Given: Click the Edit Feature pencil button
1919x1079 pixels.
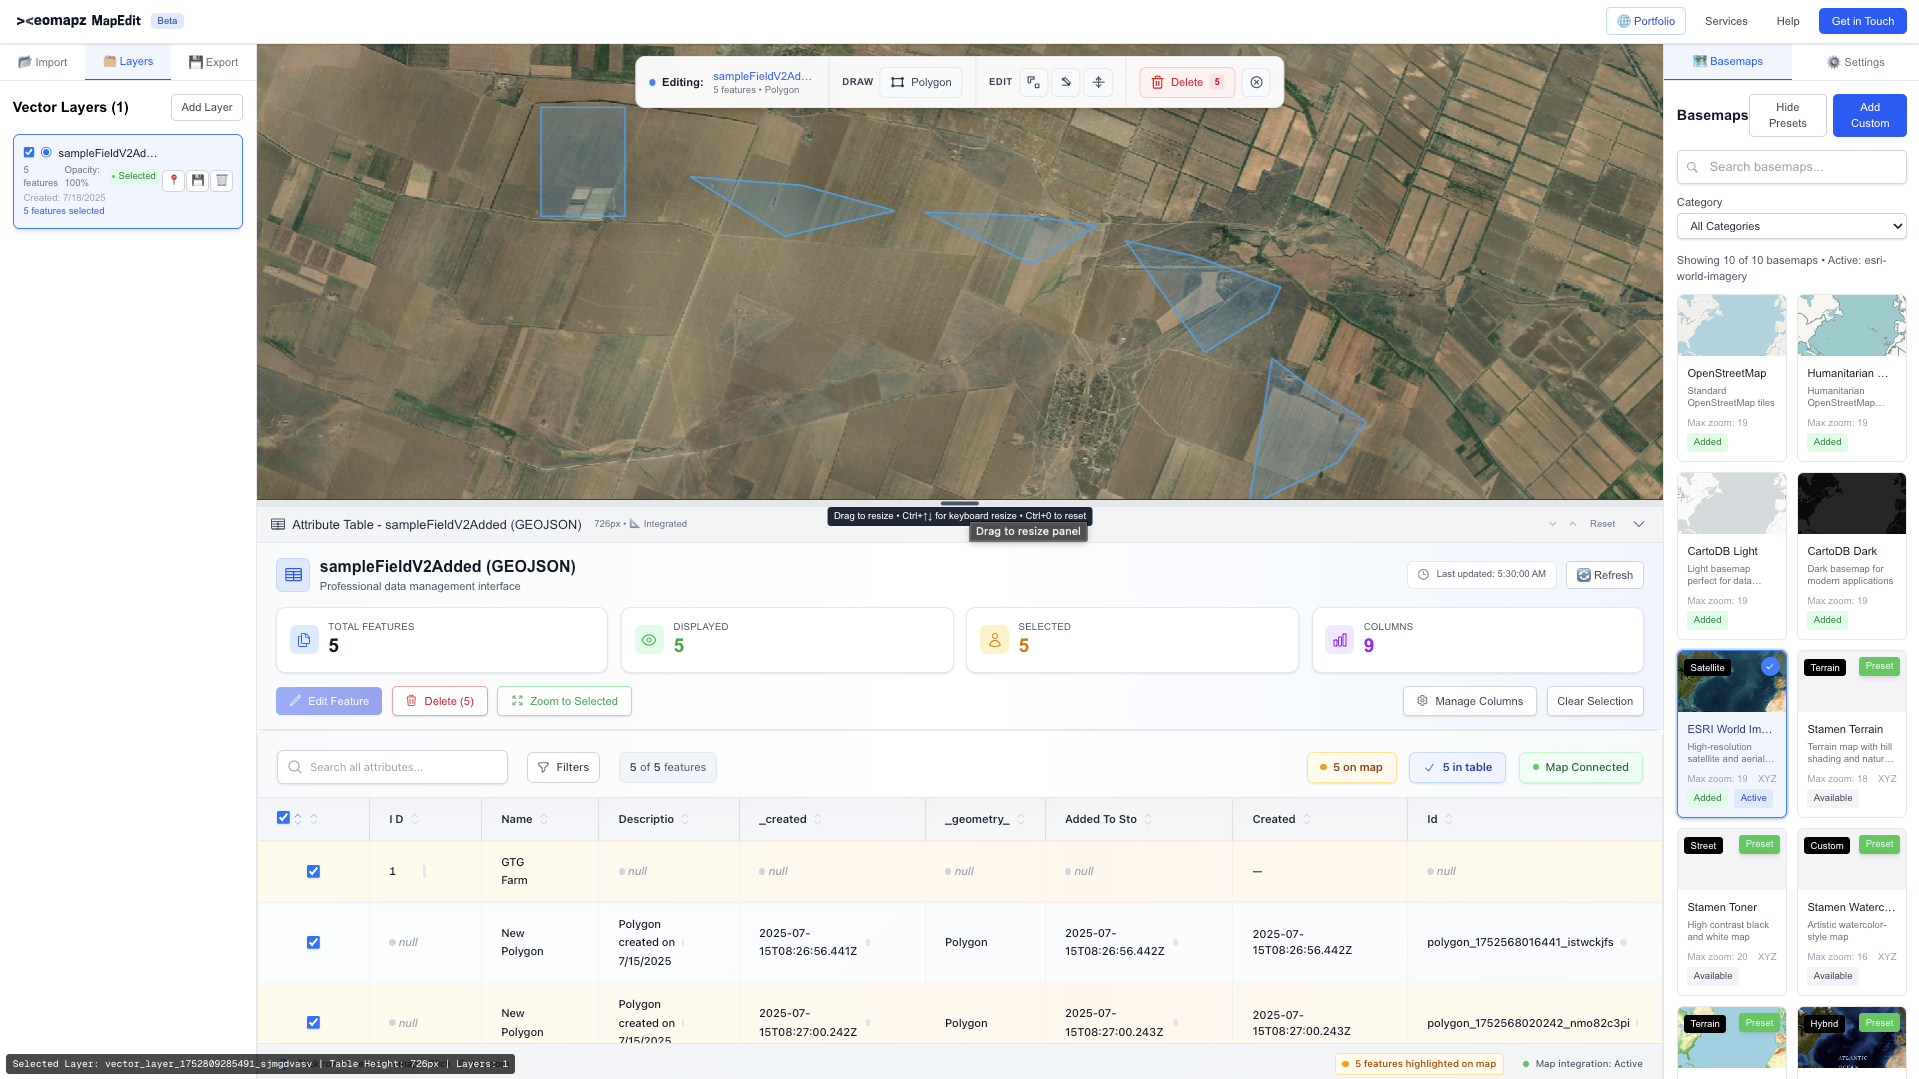Looking at the screenshot, I should (x=329, y=701).
